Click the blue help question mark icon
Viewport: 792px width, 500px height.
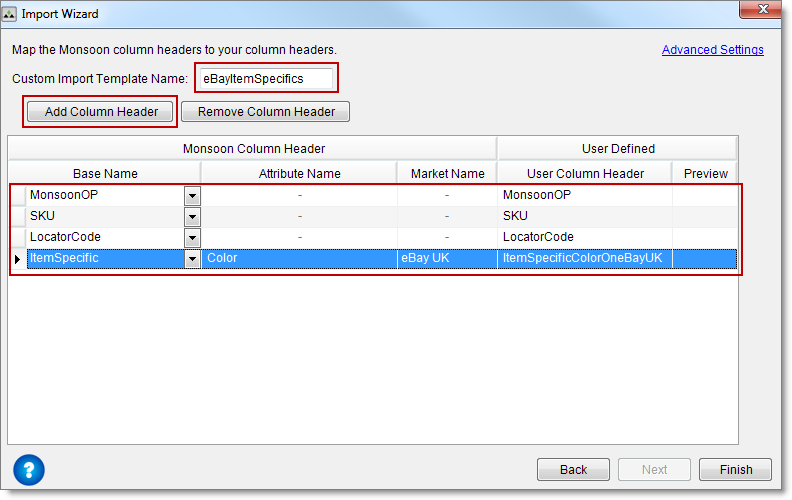coord(29,469)
